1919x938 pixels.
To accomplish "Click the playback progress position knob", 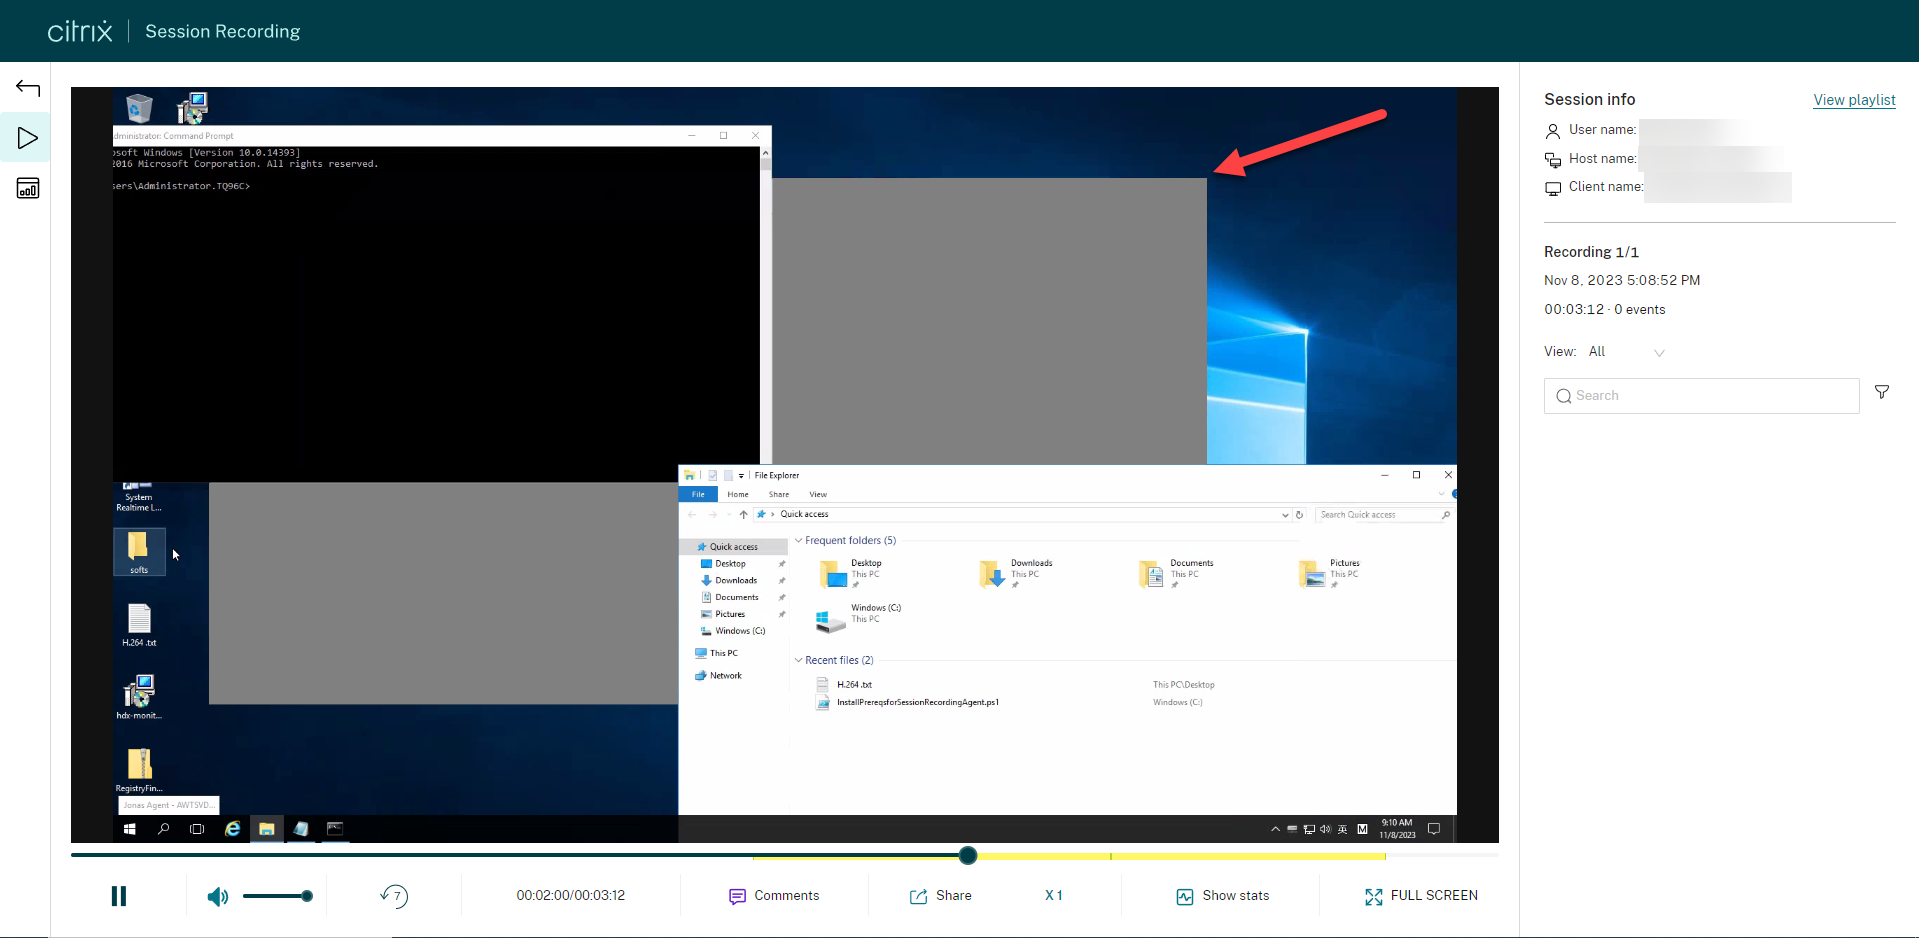I will pos(967,856).
